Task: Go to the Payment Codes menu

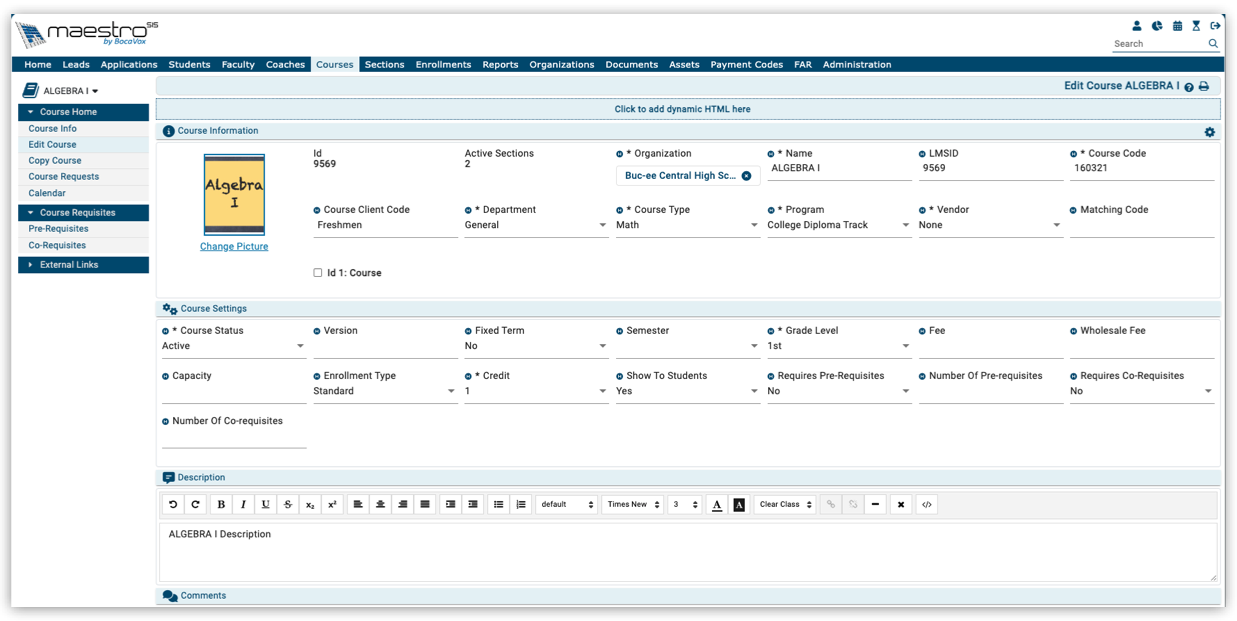Action: pos(746,65)
